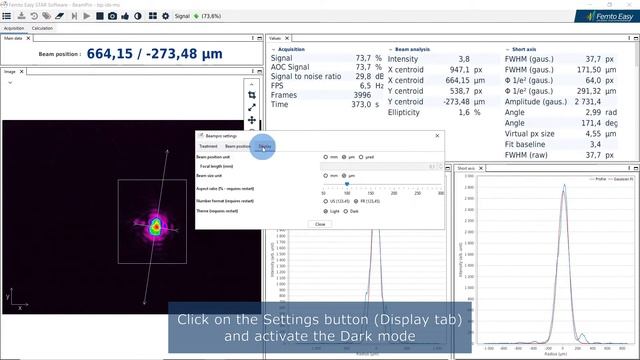This screenshot has width=640, height=360.
Task: Open the Treatment tab in settings
Action: 208,146
